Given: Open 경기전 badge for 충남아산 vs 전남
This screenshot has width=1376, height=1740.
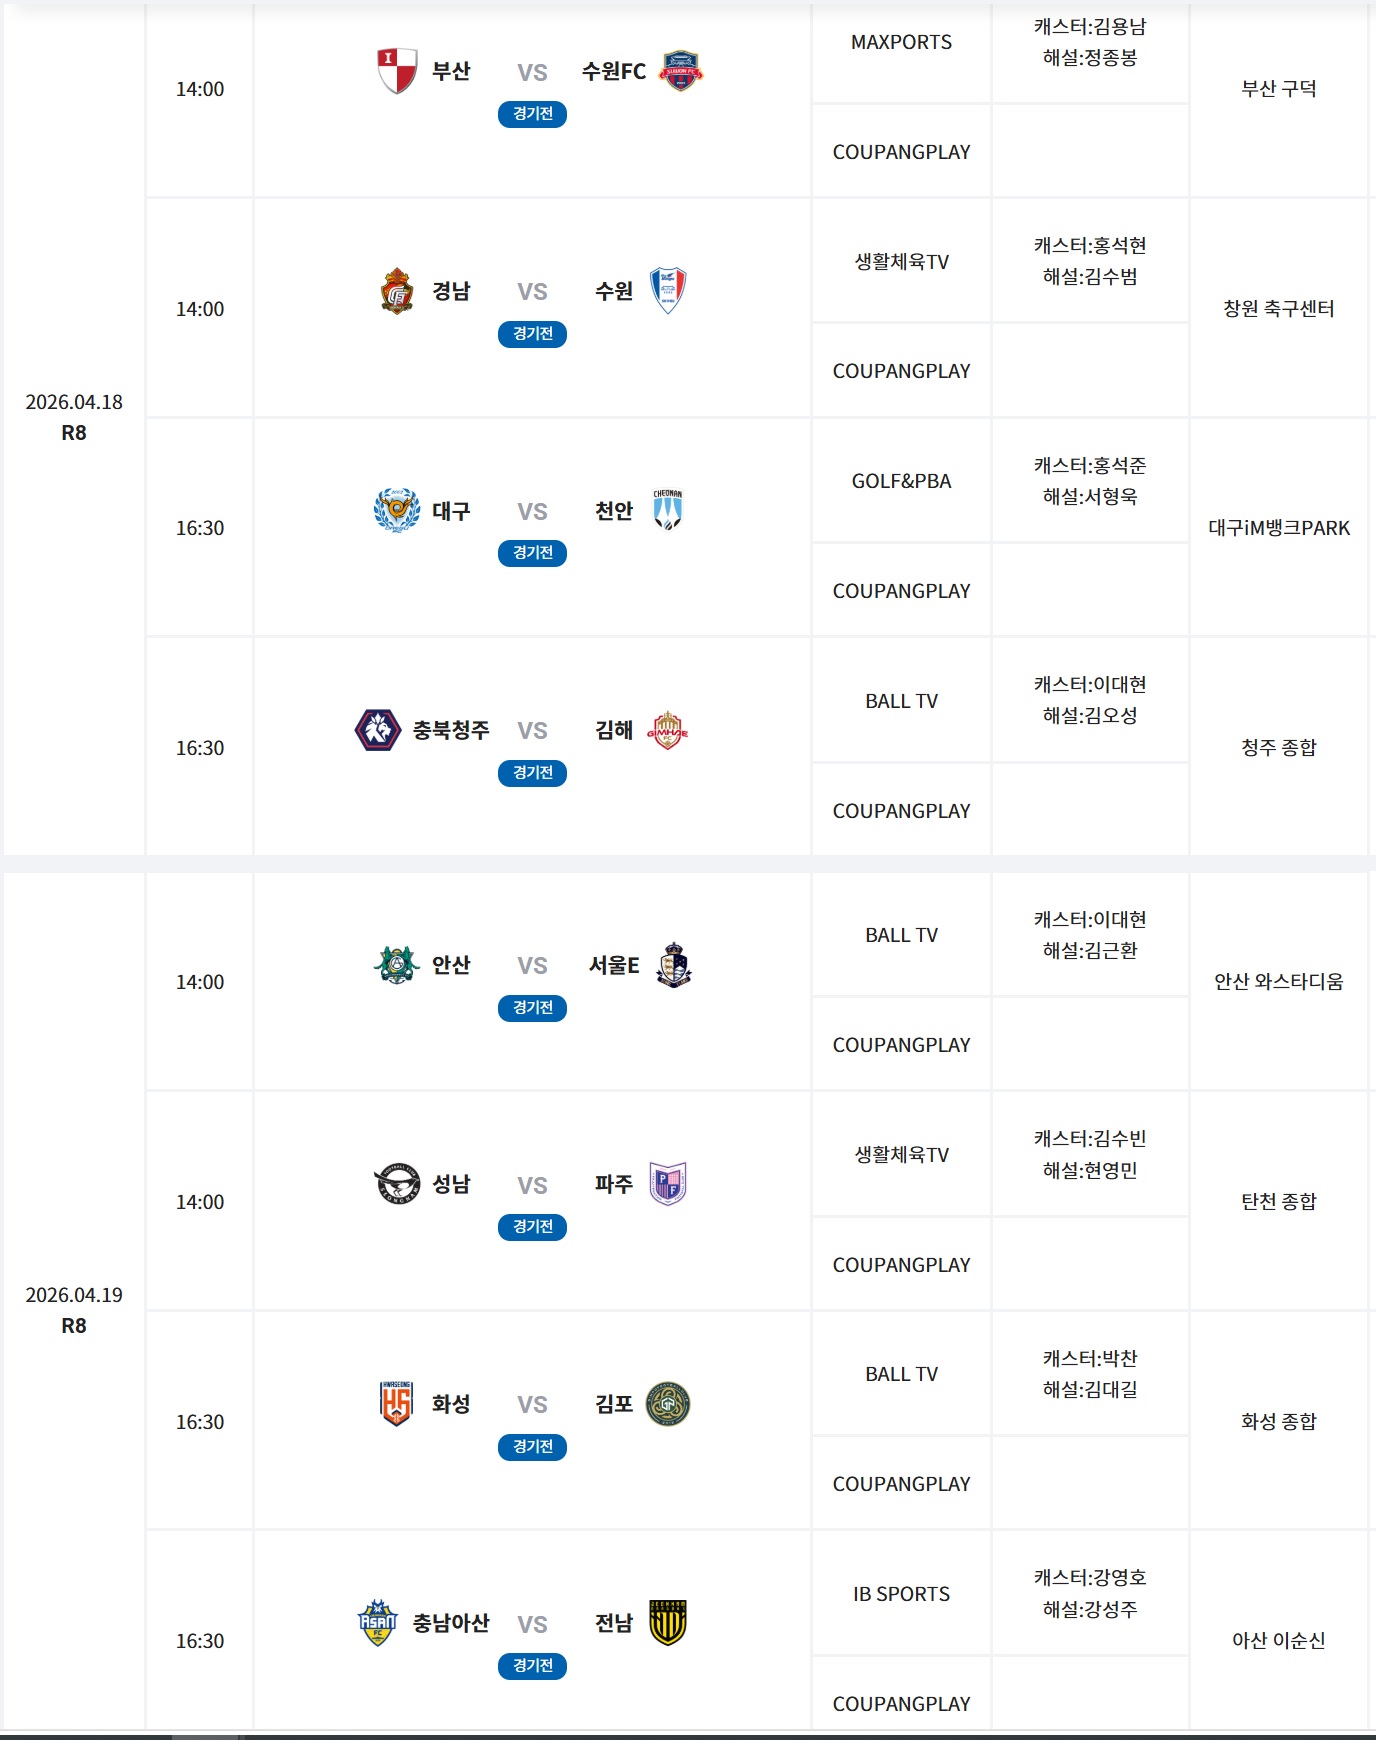Looking at the screenshot, I should pyautogui.click(x=533, y=1666).
